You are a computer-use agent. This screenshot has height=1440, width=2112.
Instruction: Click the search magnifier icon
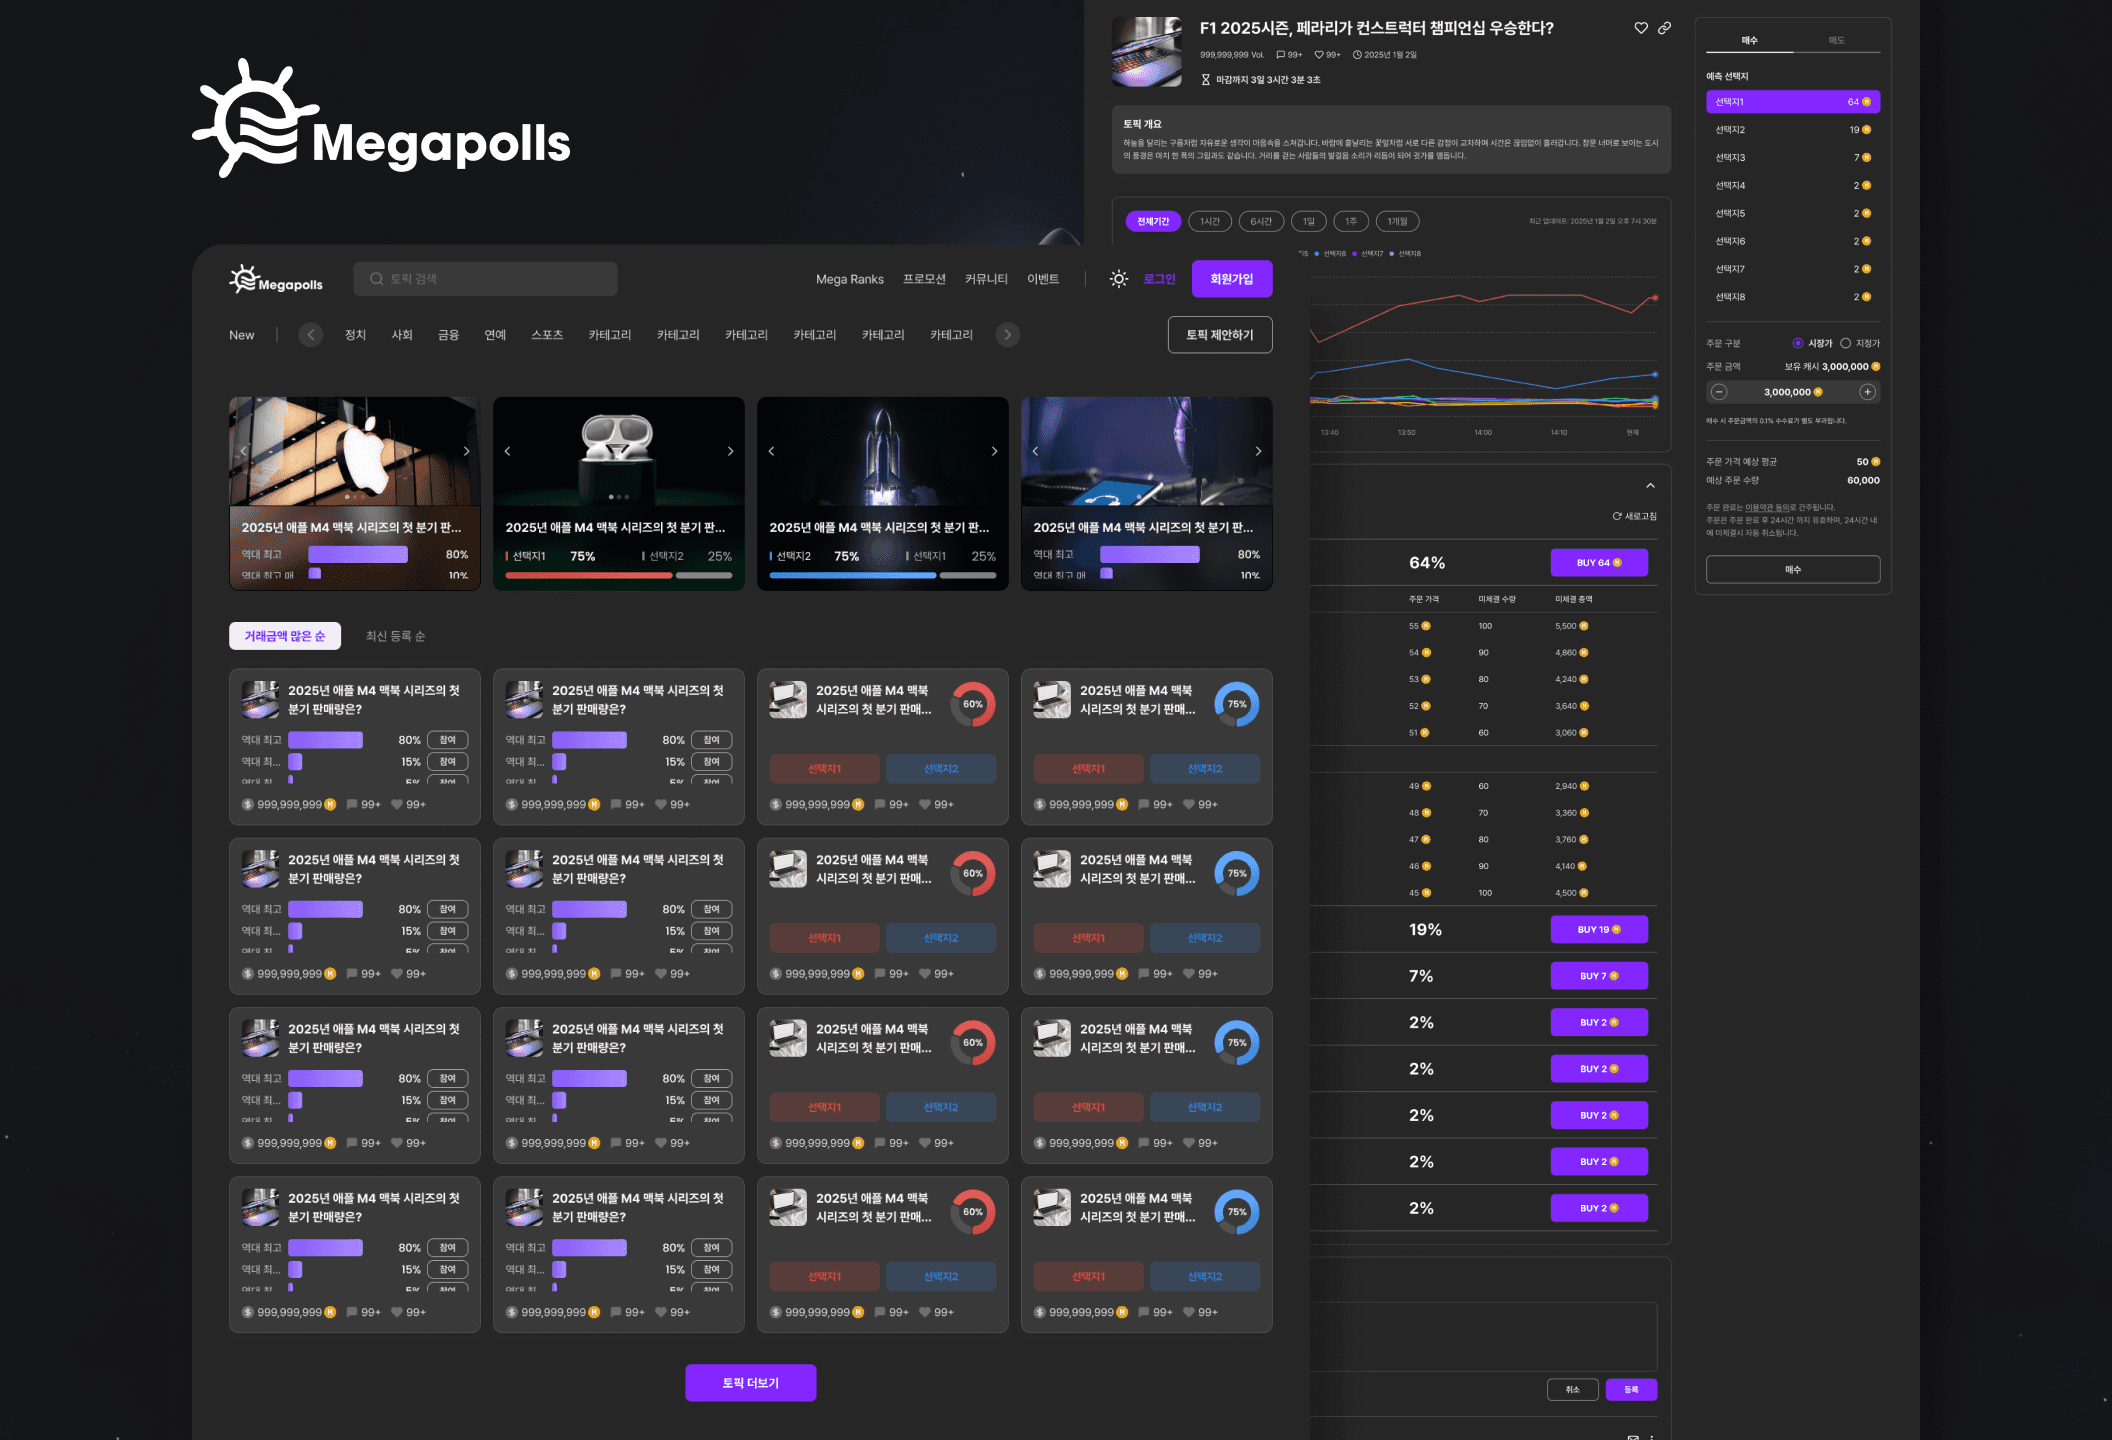(376, 279)
